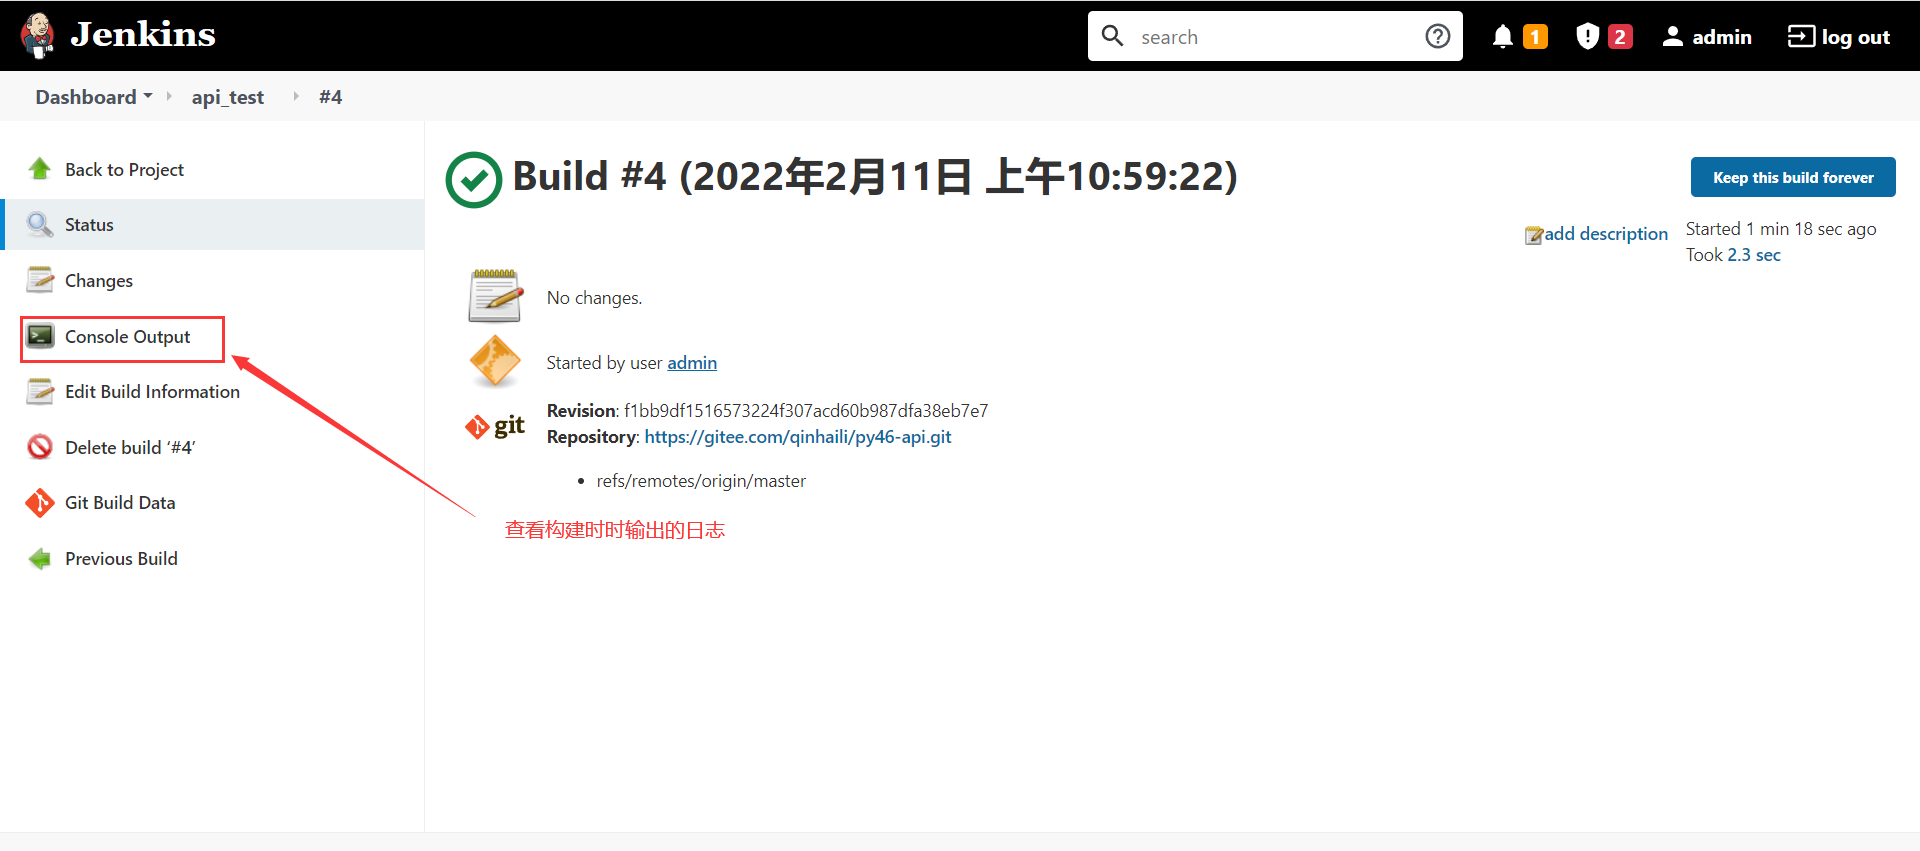Screen dimensions: 1920x851
Task: Open security warnings shield icon
Action: click(1587, 37)
